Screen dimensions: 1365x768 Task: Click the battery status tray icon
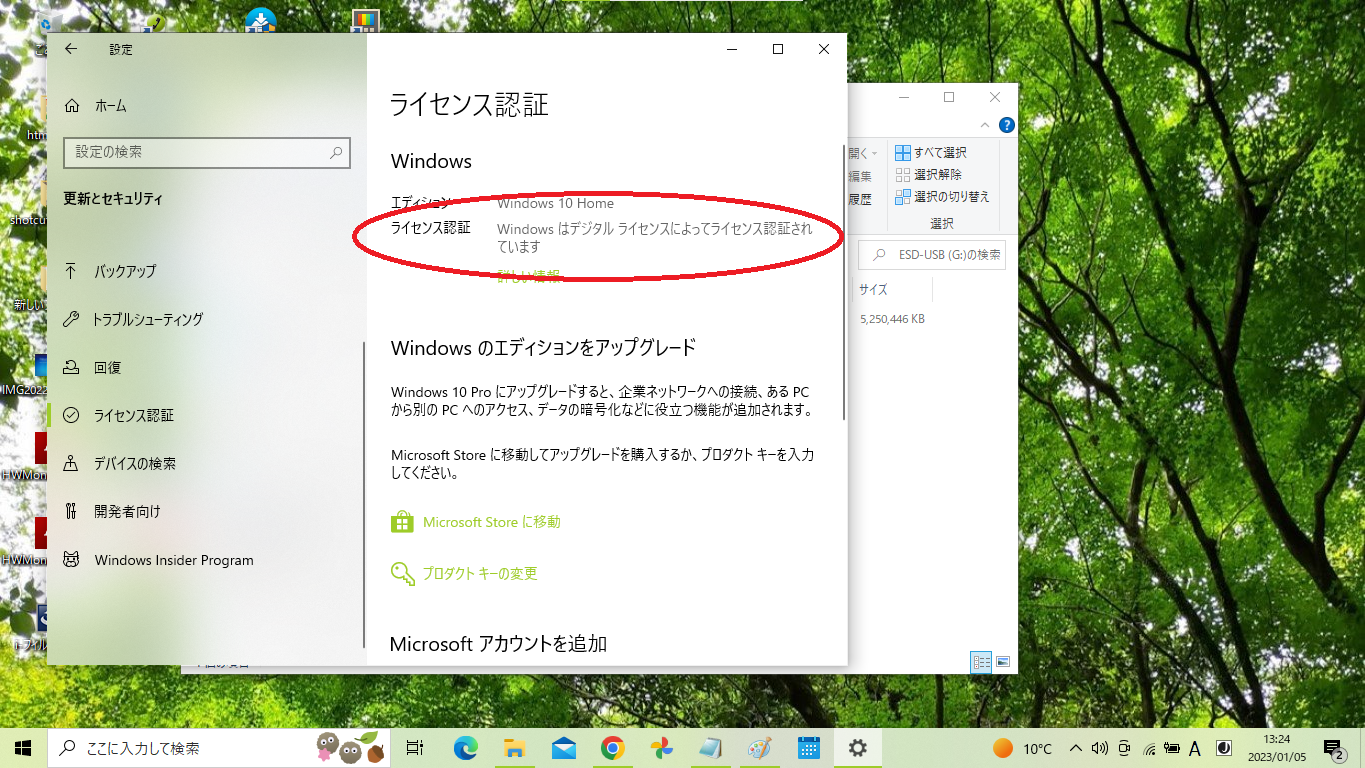point(1170,748)
